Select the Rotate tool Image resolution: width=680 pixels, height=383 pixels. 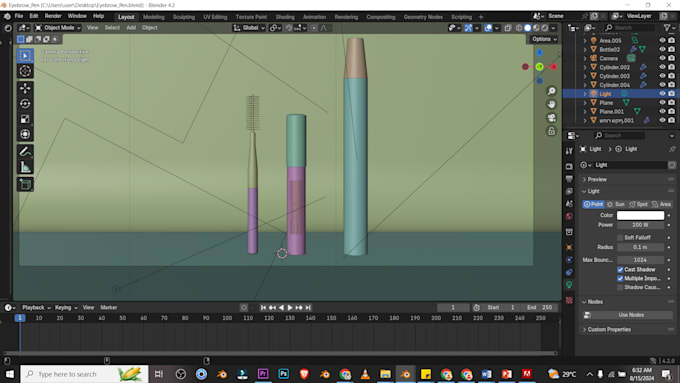(x=25, y=104)
